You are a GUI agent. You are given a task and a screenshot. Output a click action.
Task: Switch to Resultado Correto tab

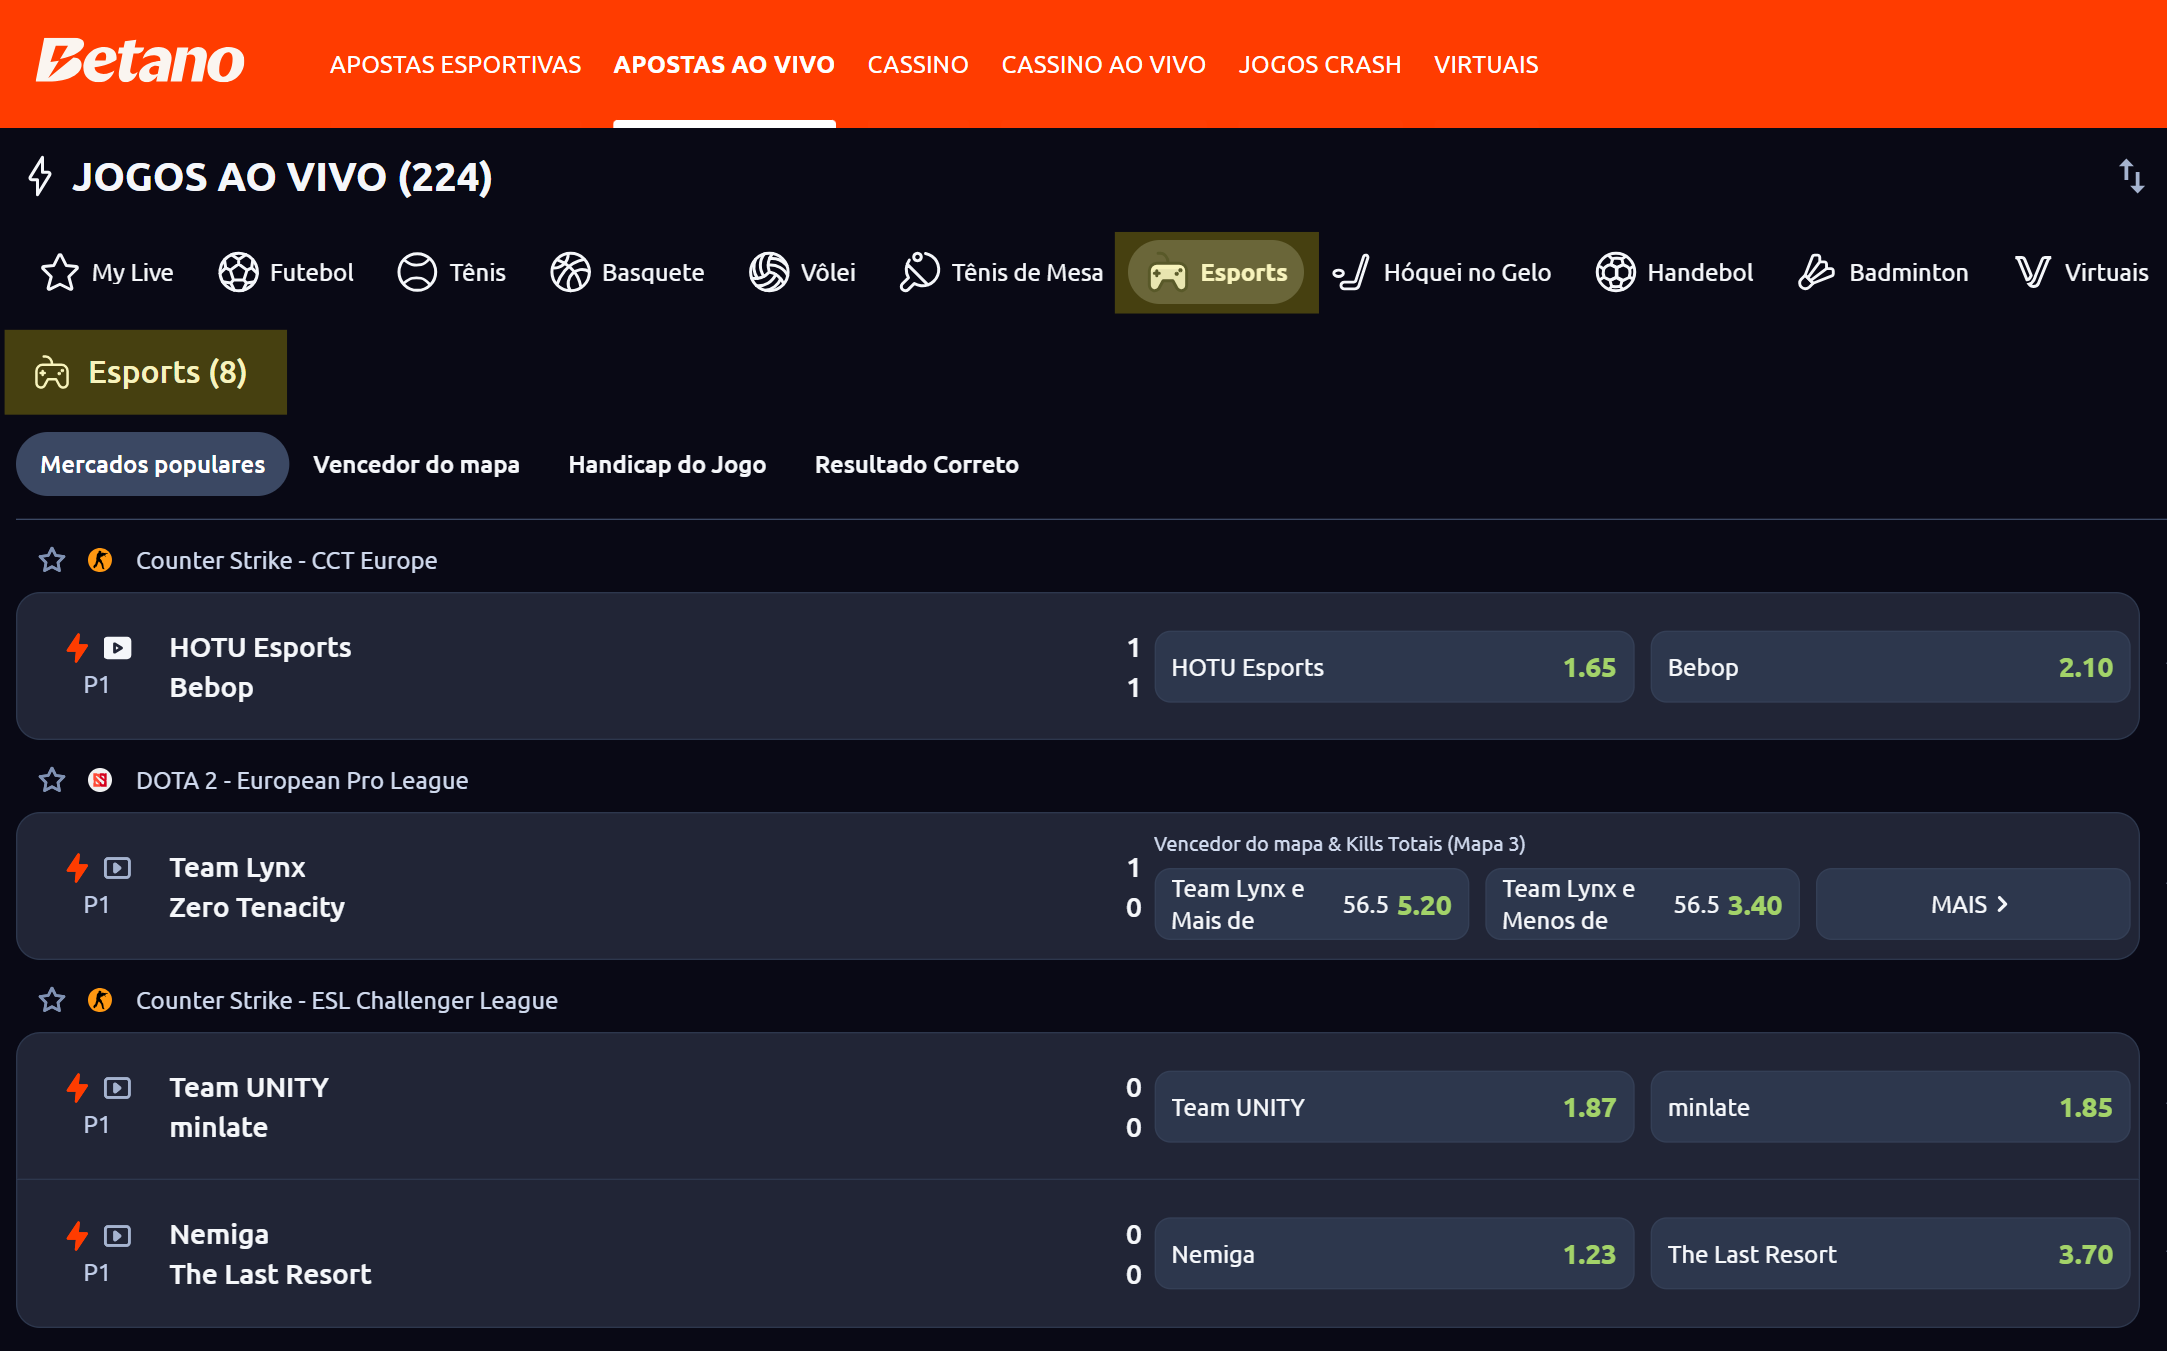click(x=917, y=464)
